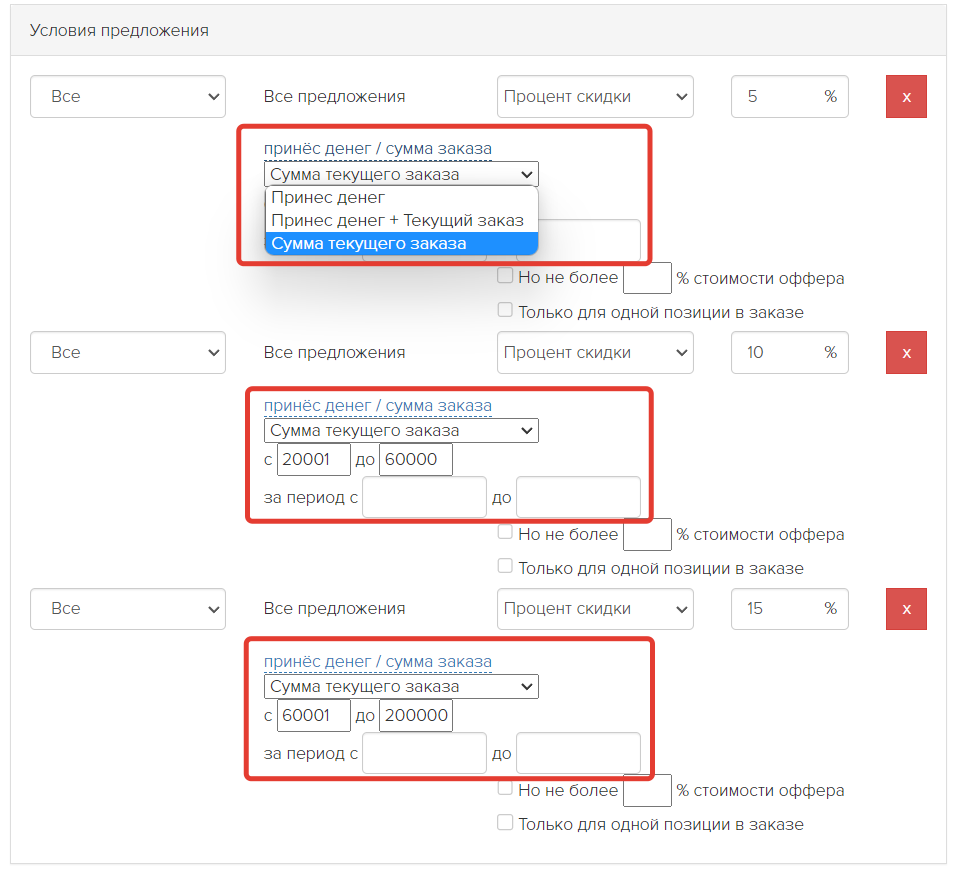Delete the 5% discount condition row
Screen dimensions: 956x873
(906, 96)
